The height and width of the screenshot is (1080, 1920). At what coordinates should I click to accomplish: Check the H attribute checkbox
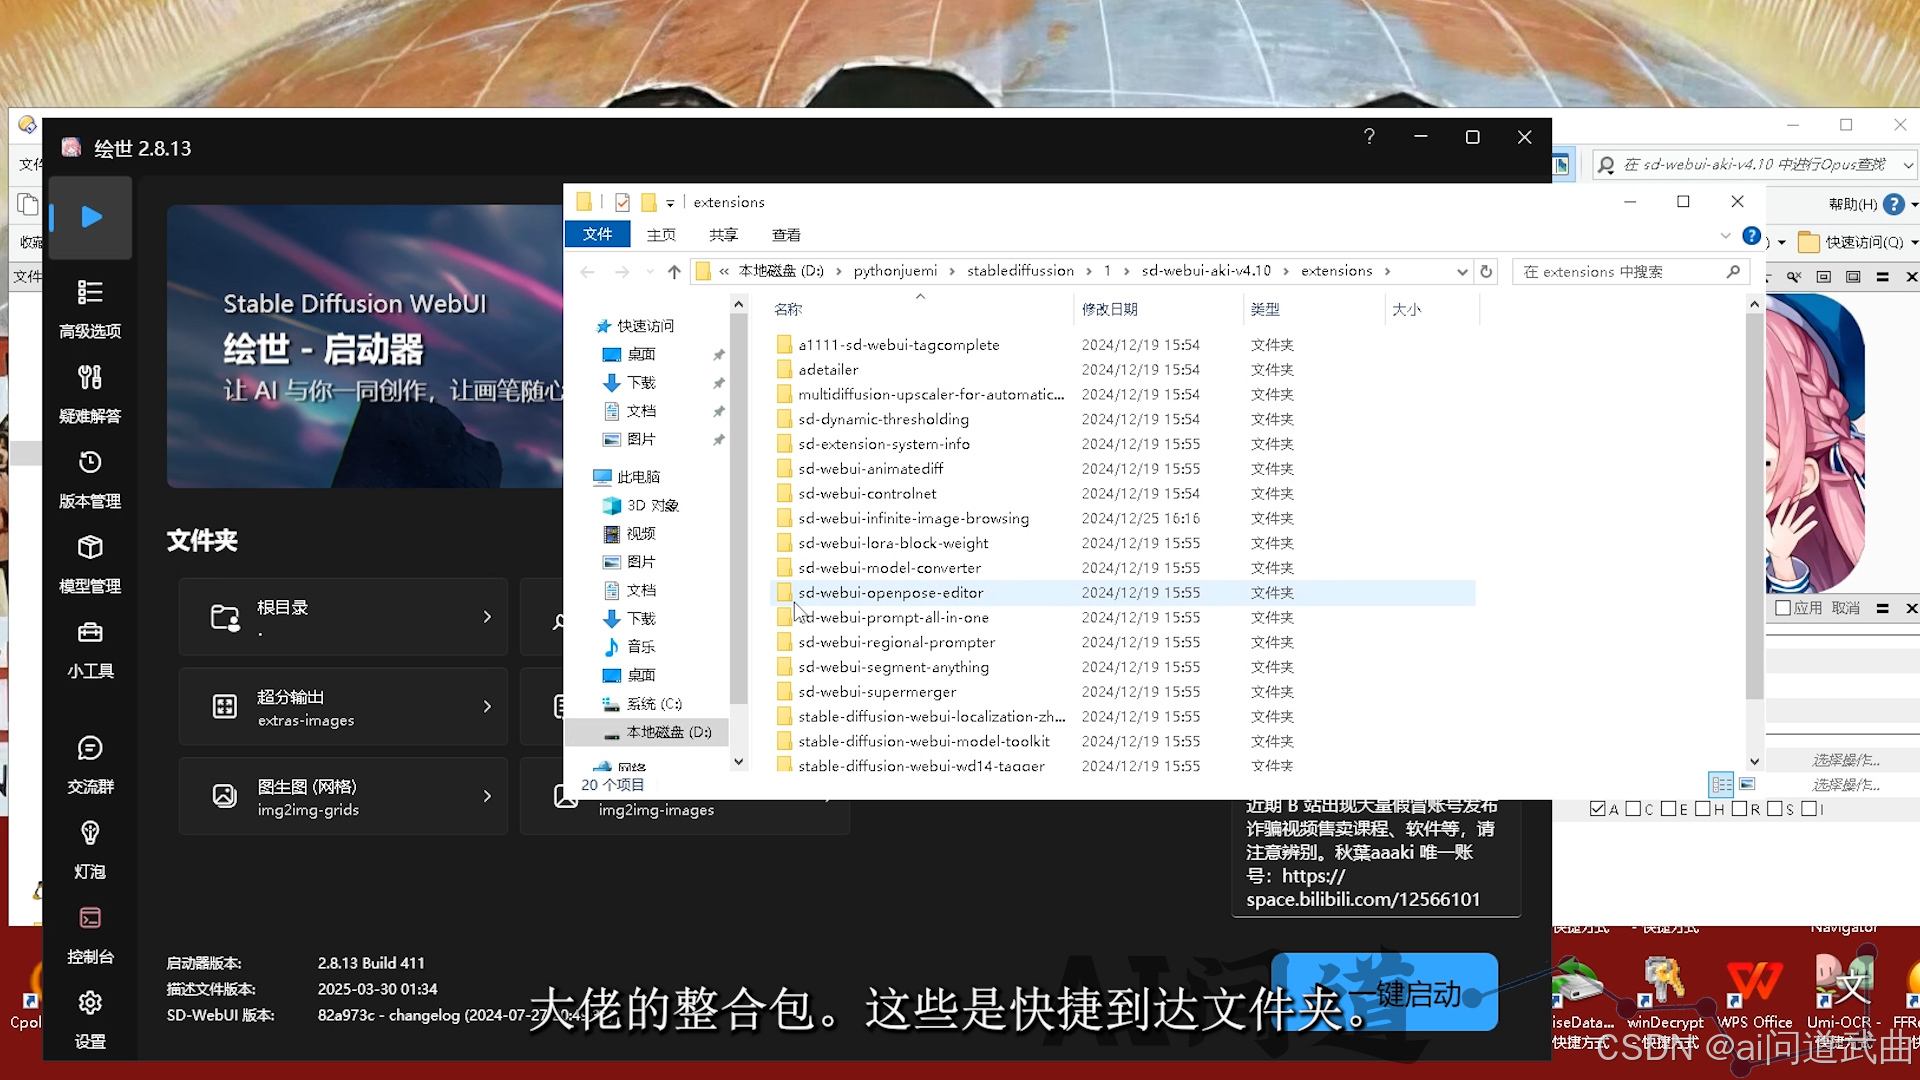1703,809
